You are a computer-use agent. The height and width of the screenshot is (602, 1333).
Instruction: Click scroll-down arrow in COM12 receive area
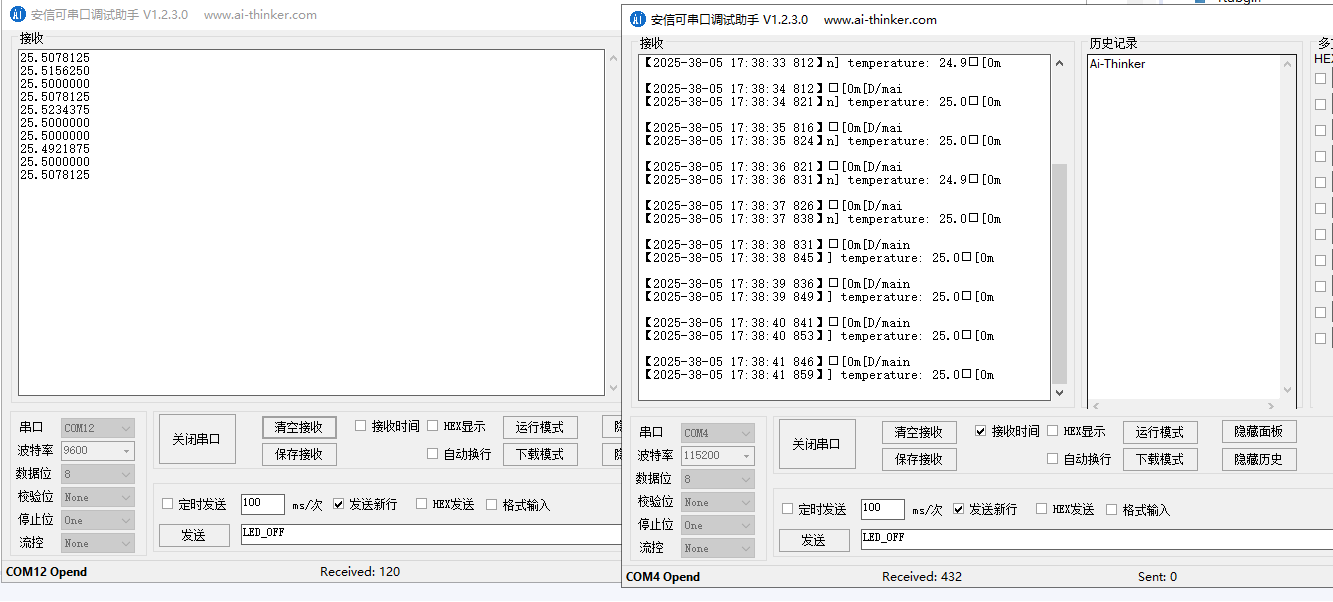pyautogui.click(x=613, y=387)
